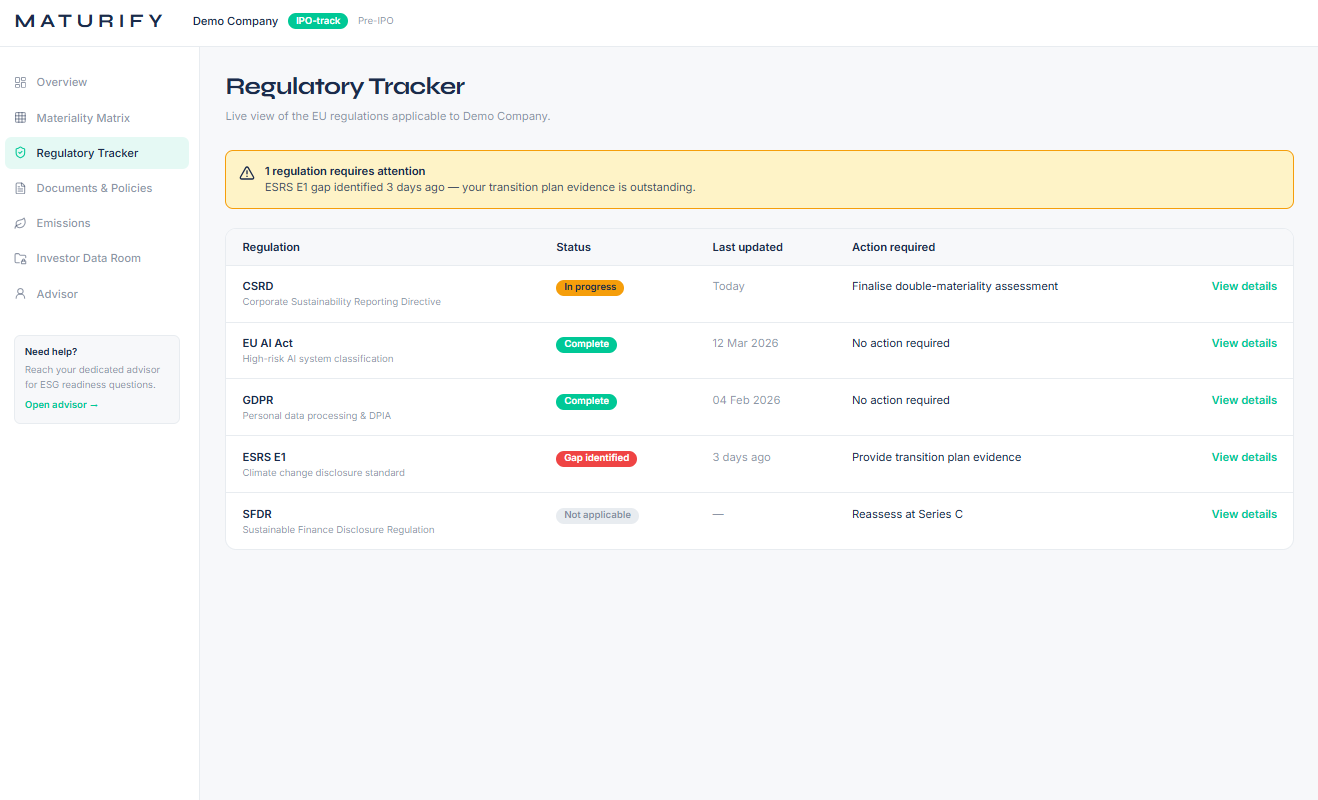Click 'Finalise double-materiality assessment' text

coord(955,286)
